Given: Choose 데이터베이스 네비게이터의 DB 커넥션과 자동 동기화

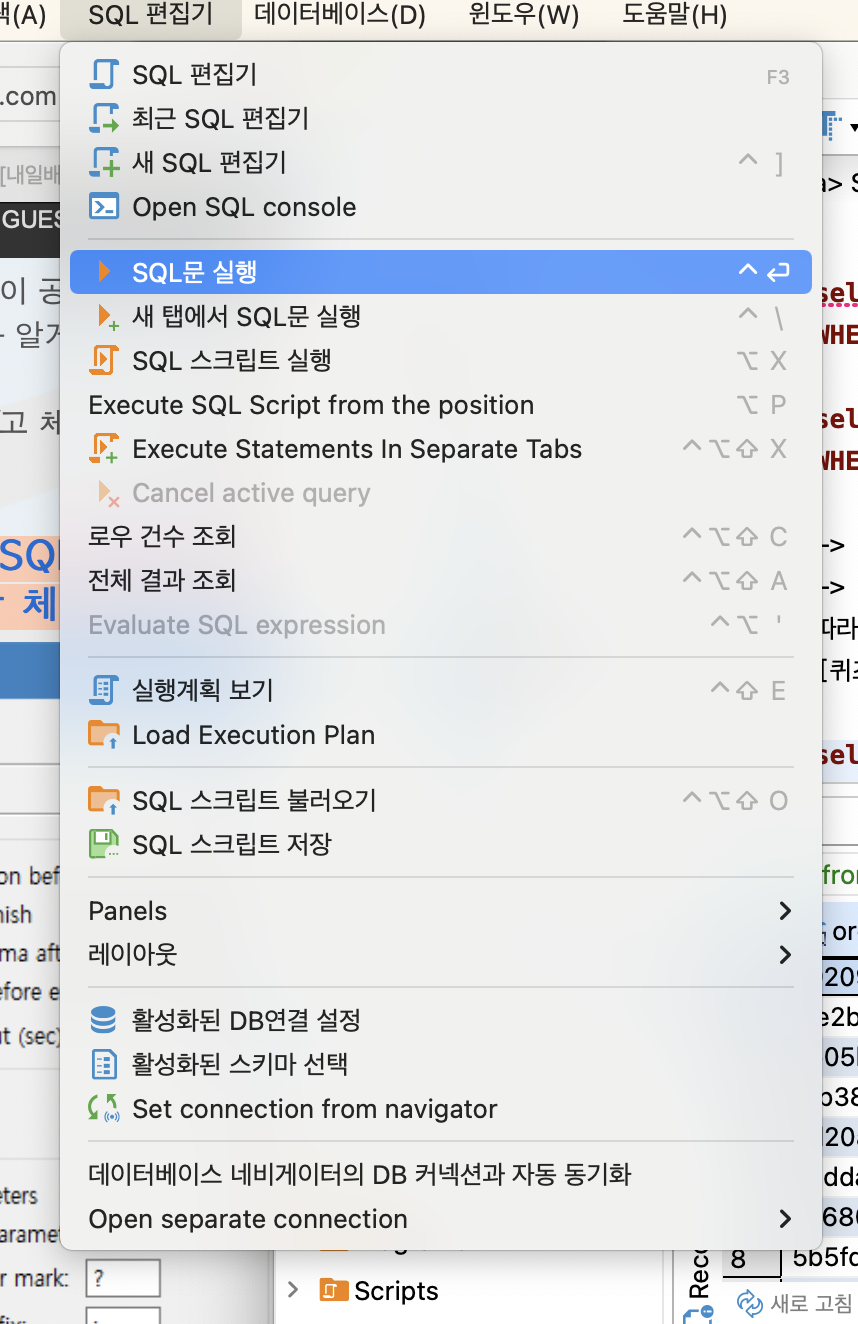Looking at the screenshot, I should [x=440, y=1174].
